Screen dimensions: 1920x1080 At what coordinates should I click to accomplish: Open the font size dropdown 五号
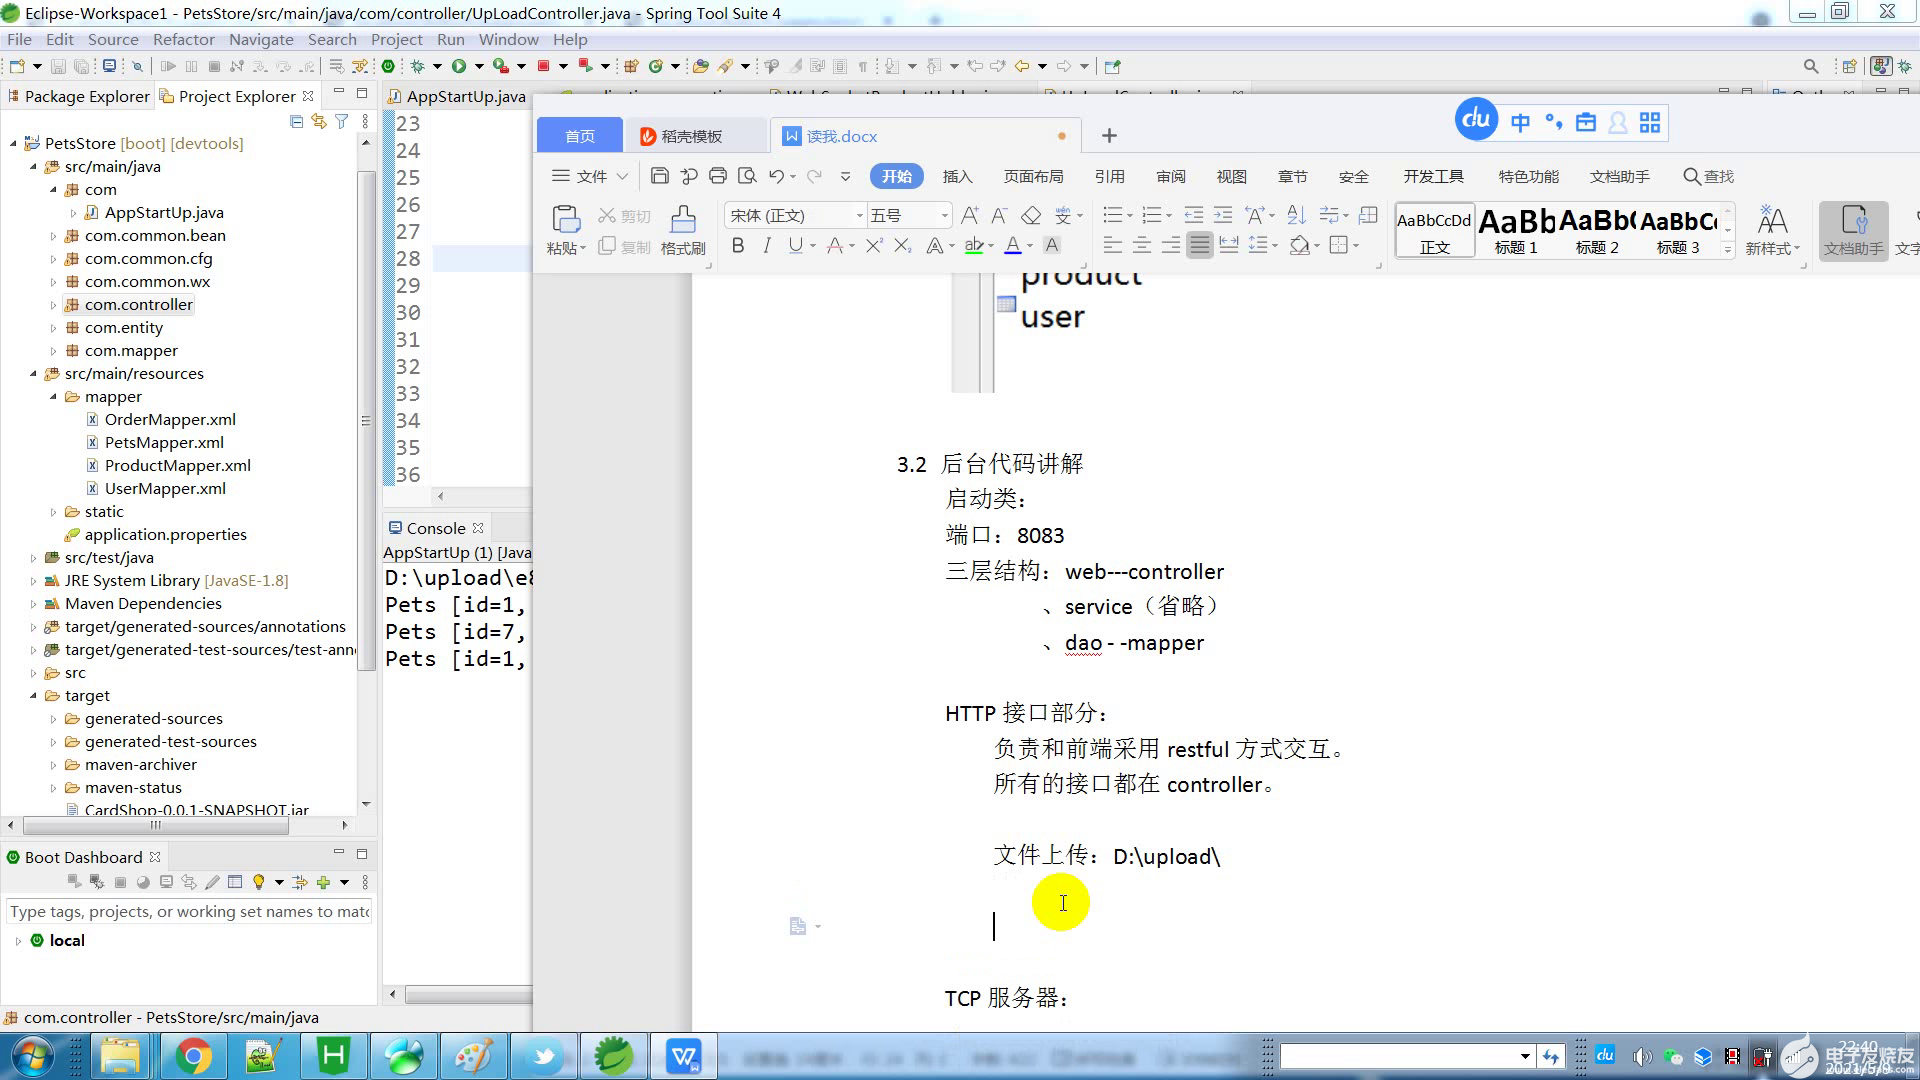[908, 216]
